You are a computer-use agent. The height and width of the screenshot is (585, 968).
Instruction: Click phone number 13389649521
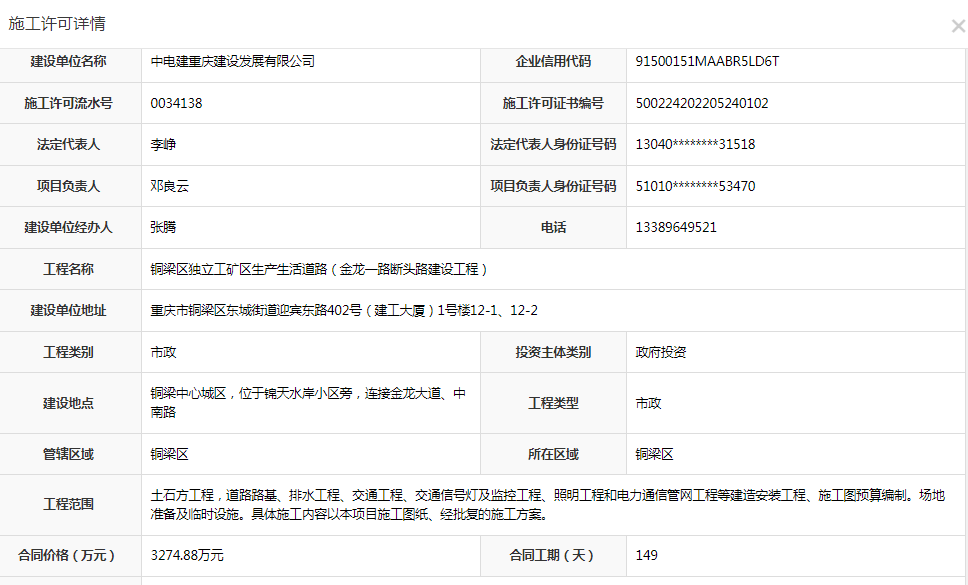pyautogui.click(x=676, y=227)
